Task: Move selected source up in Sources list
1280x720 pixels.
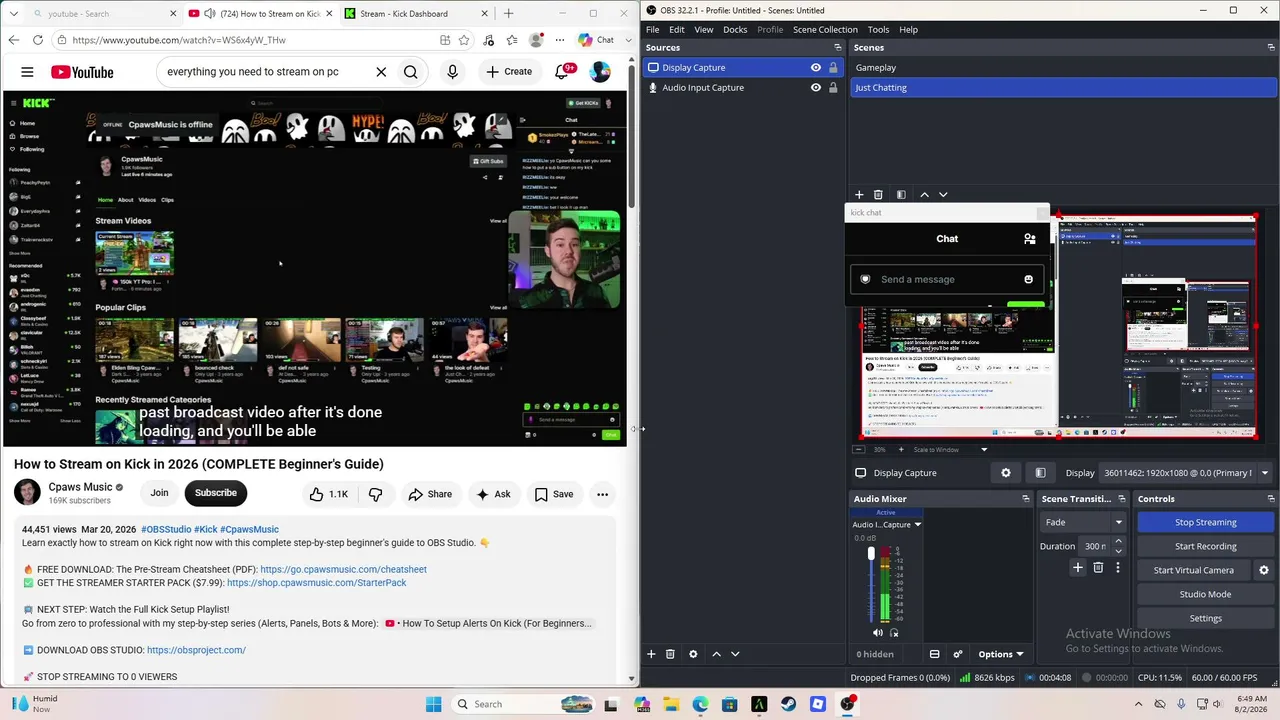Action: coord(716,654)
